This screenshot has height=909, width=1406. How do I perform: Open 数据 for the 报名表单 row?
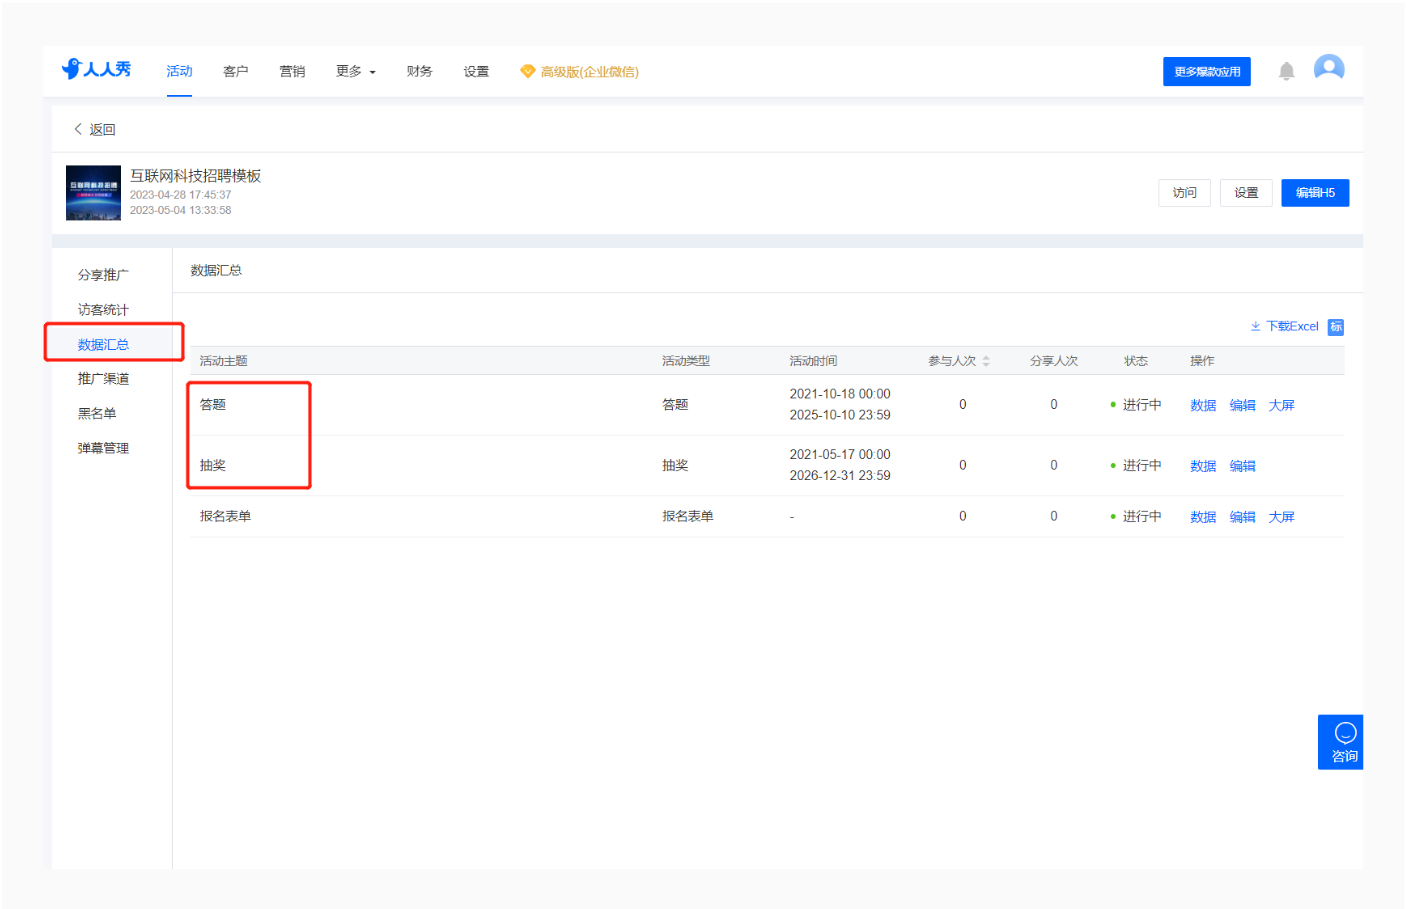[1203, 517]
